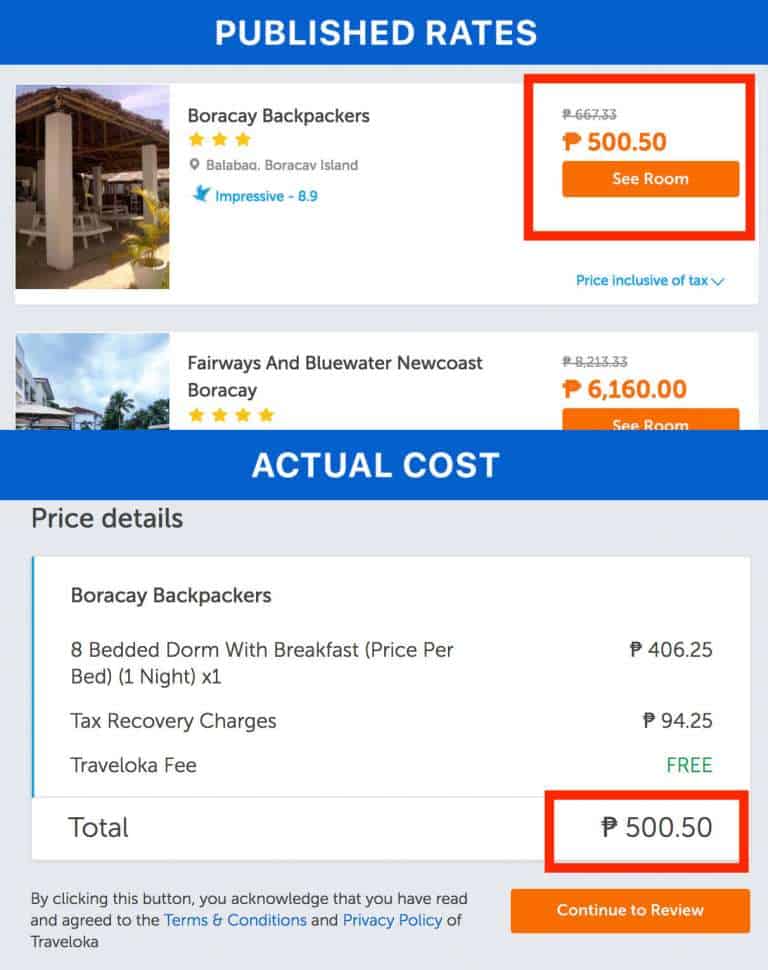Click the Traveloka bird rating icon
The width and height of the screenshot is (768, 970).
pos(201,195)
